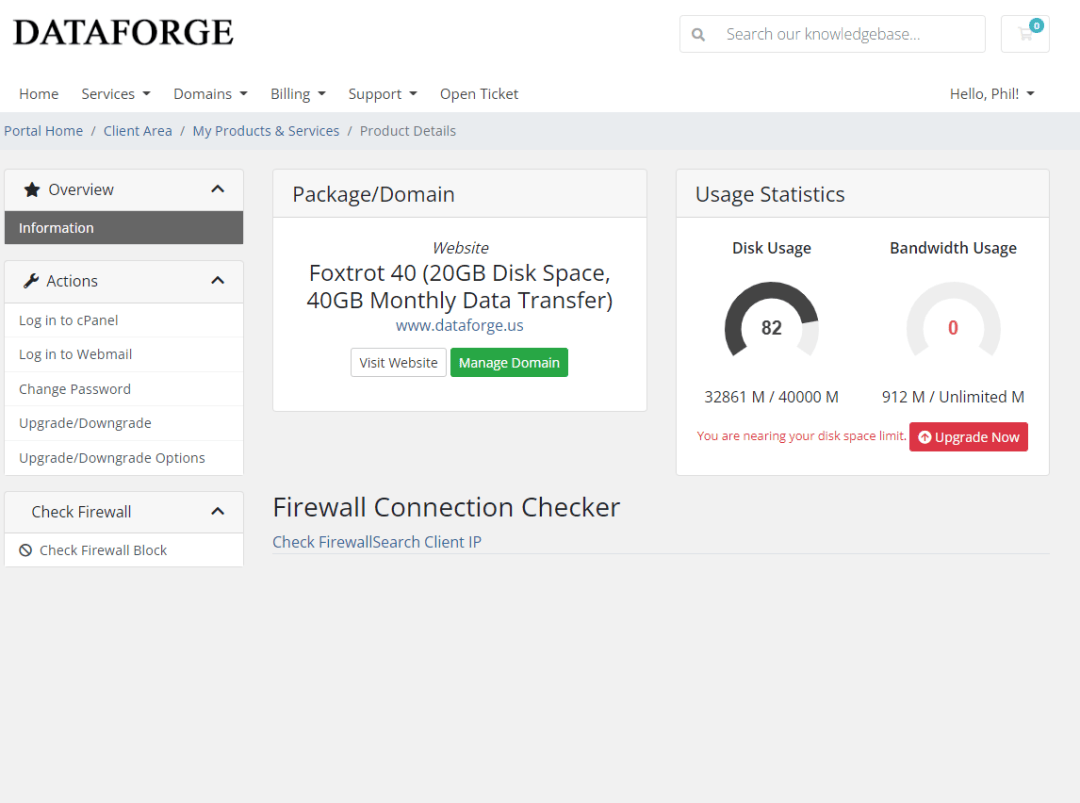Click My Products & Services breadcrumb
Screen dimensions: 1080x803
[x=266, y=131]
